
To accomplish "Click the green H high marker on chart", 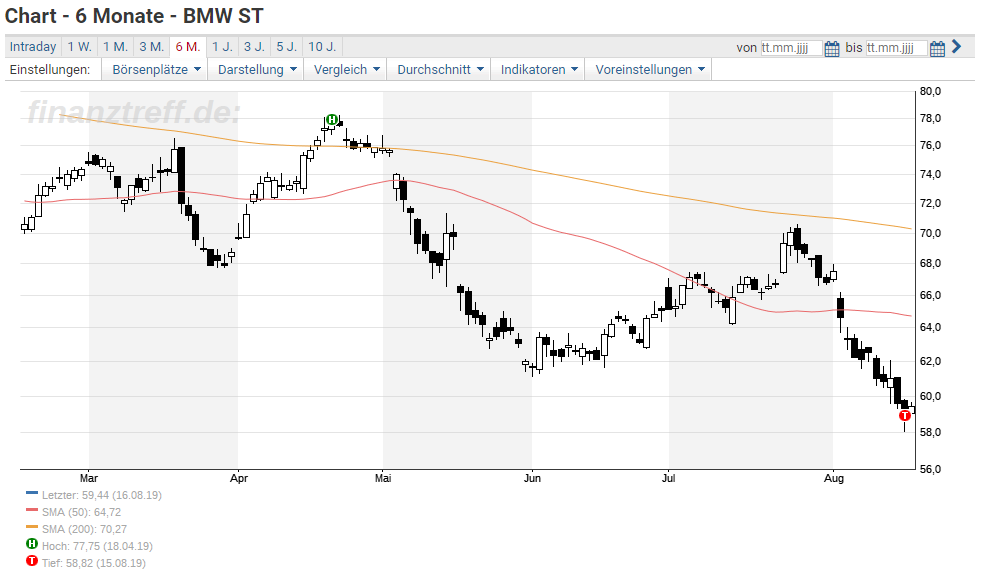I will point(332,119).
